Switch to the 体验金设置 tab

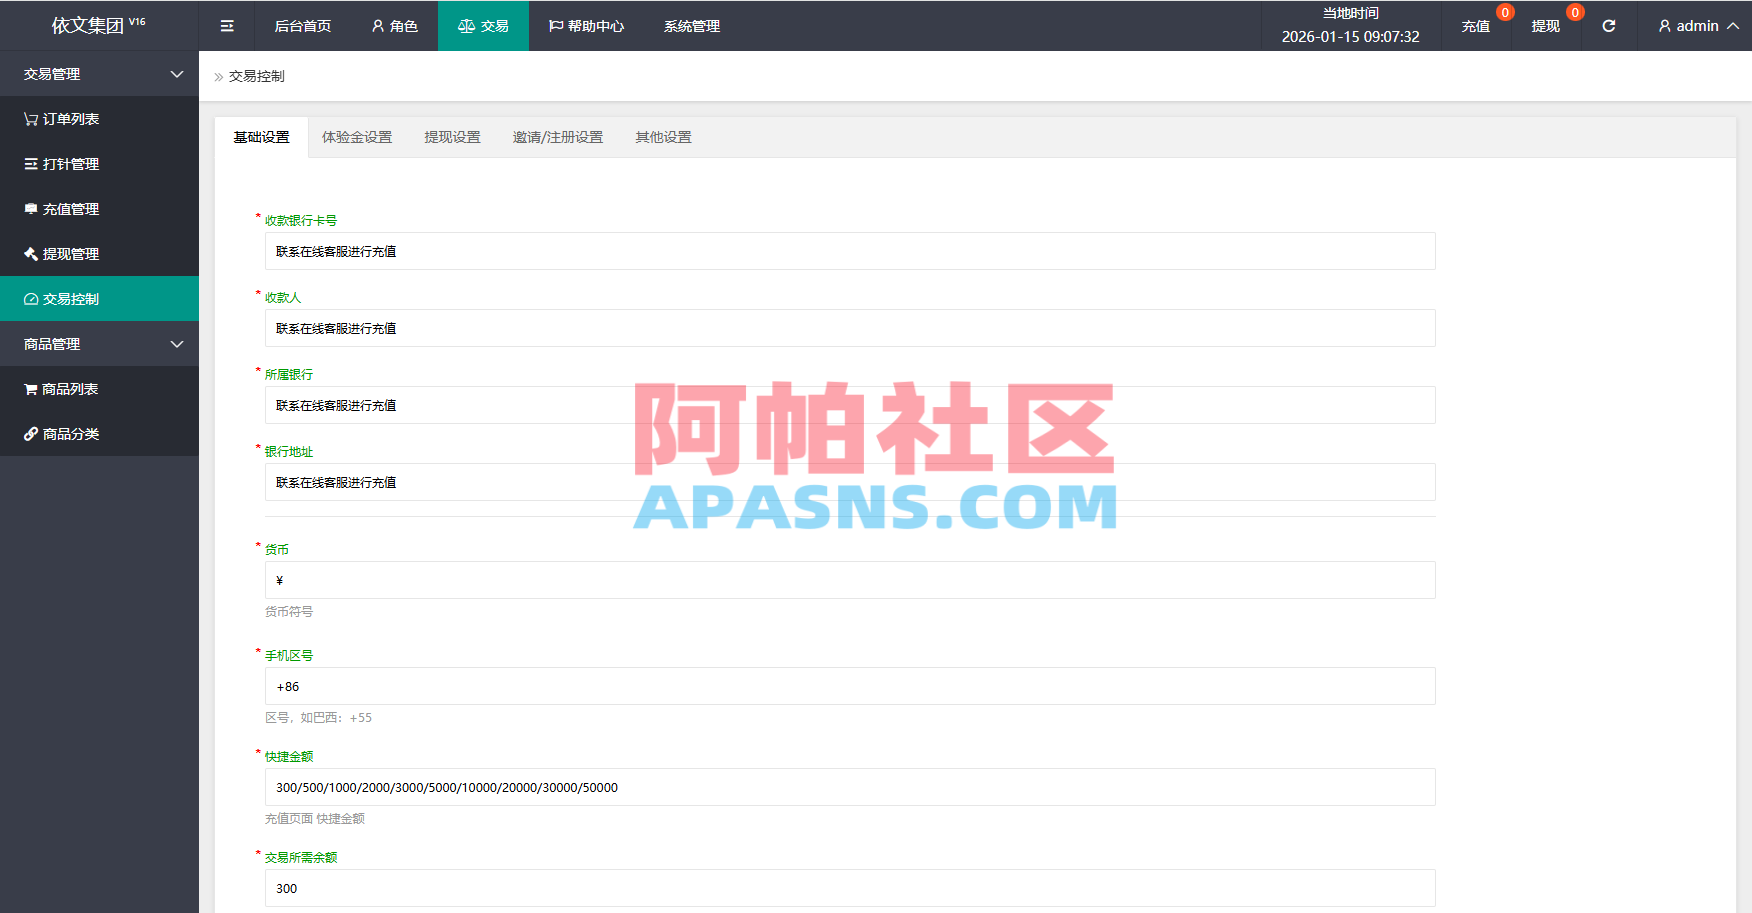357,137
